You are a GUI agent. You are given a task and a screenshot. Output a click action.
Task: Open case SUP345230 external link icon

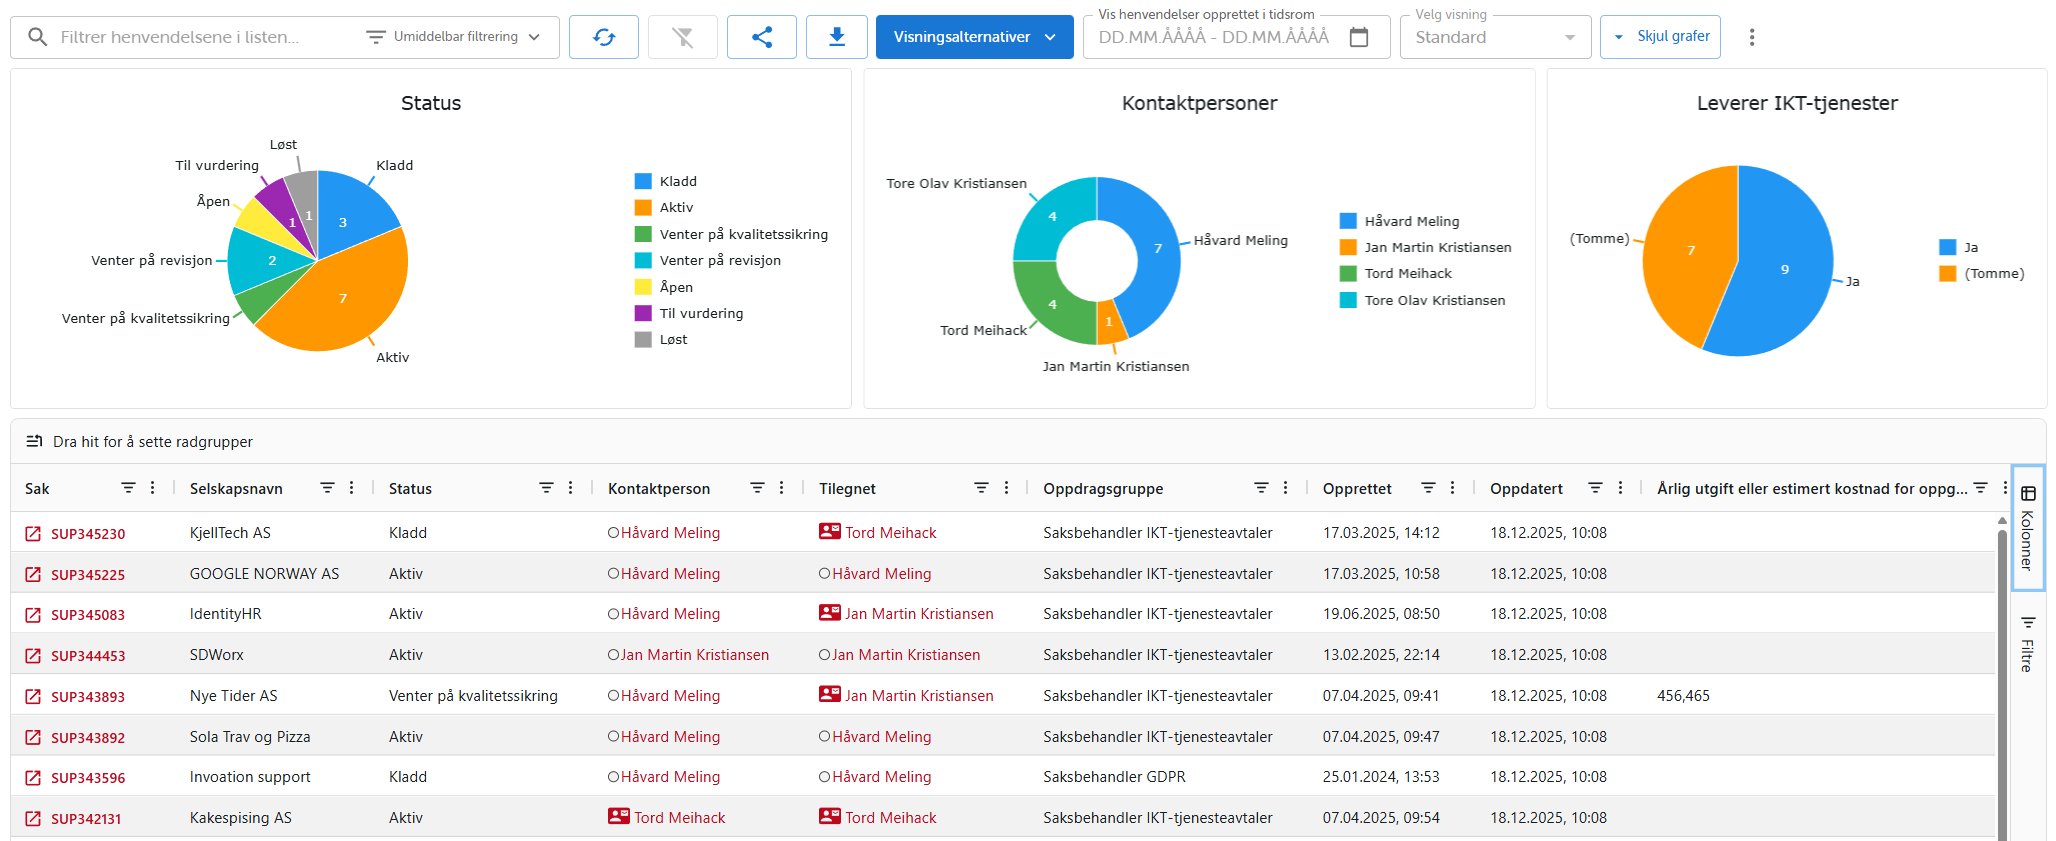[x=33, y=534]
